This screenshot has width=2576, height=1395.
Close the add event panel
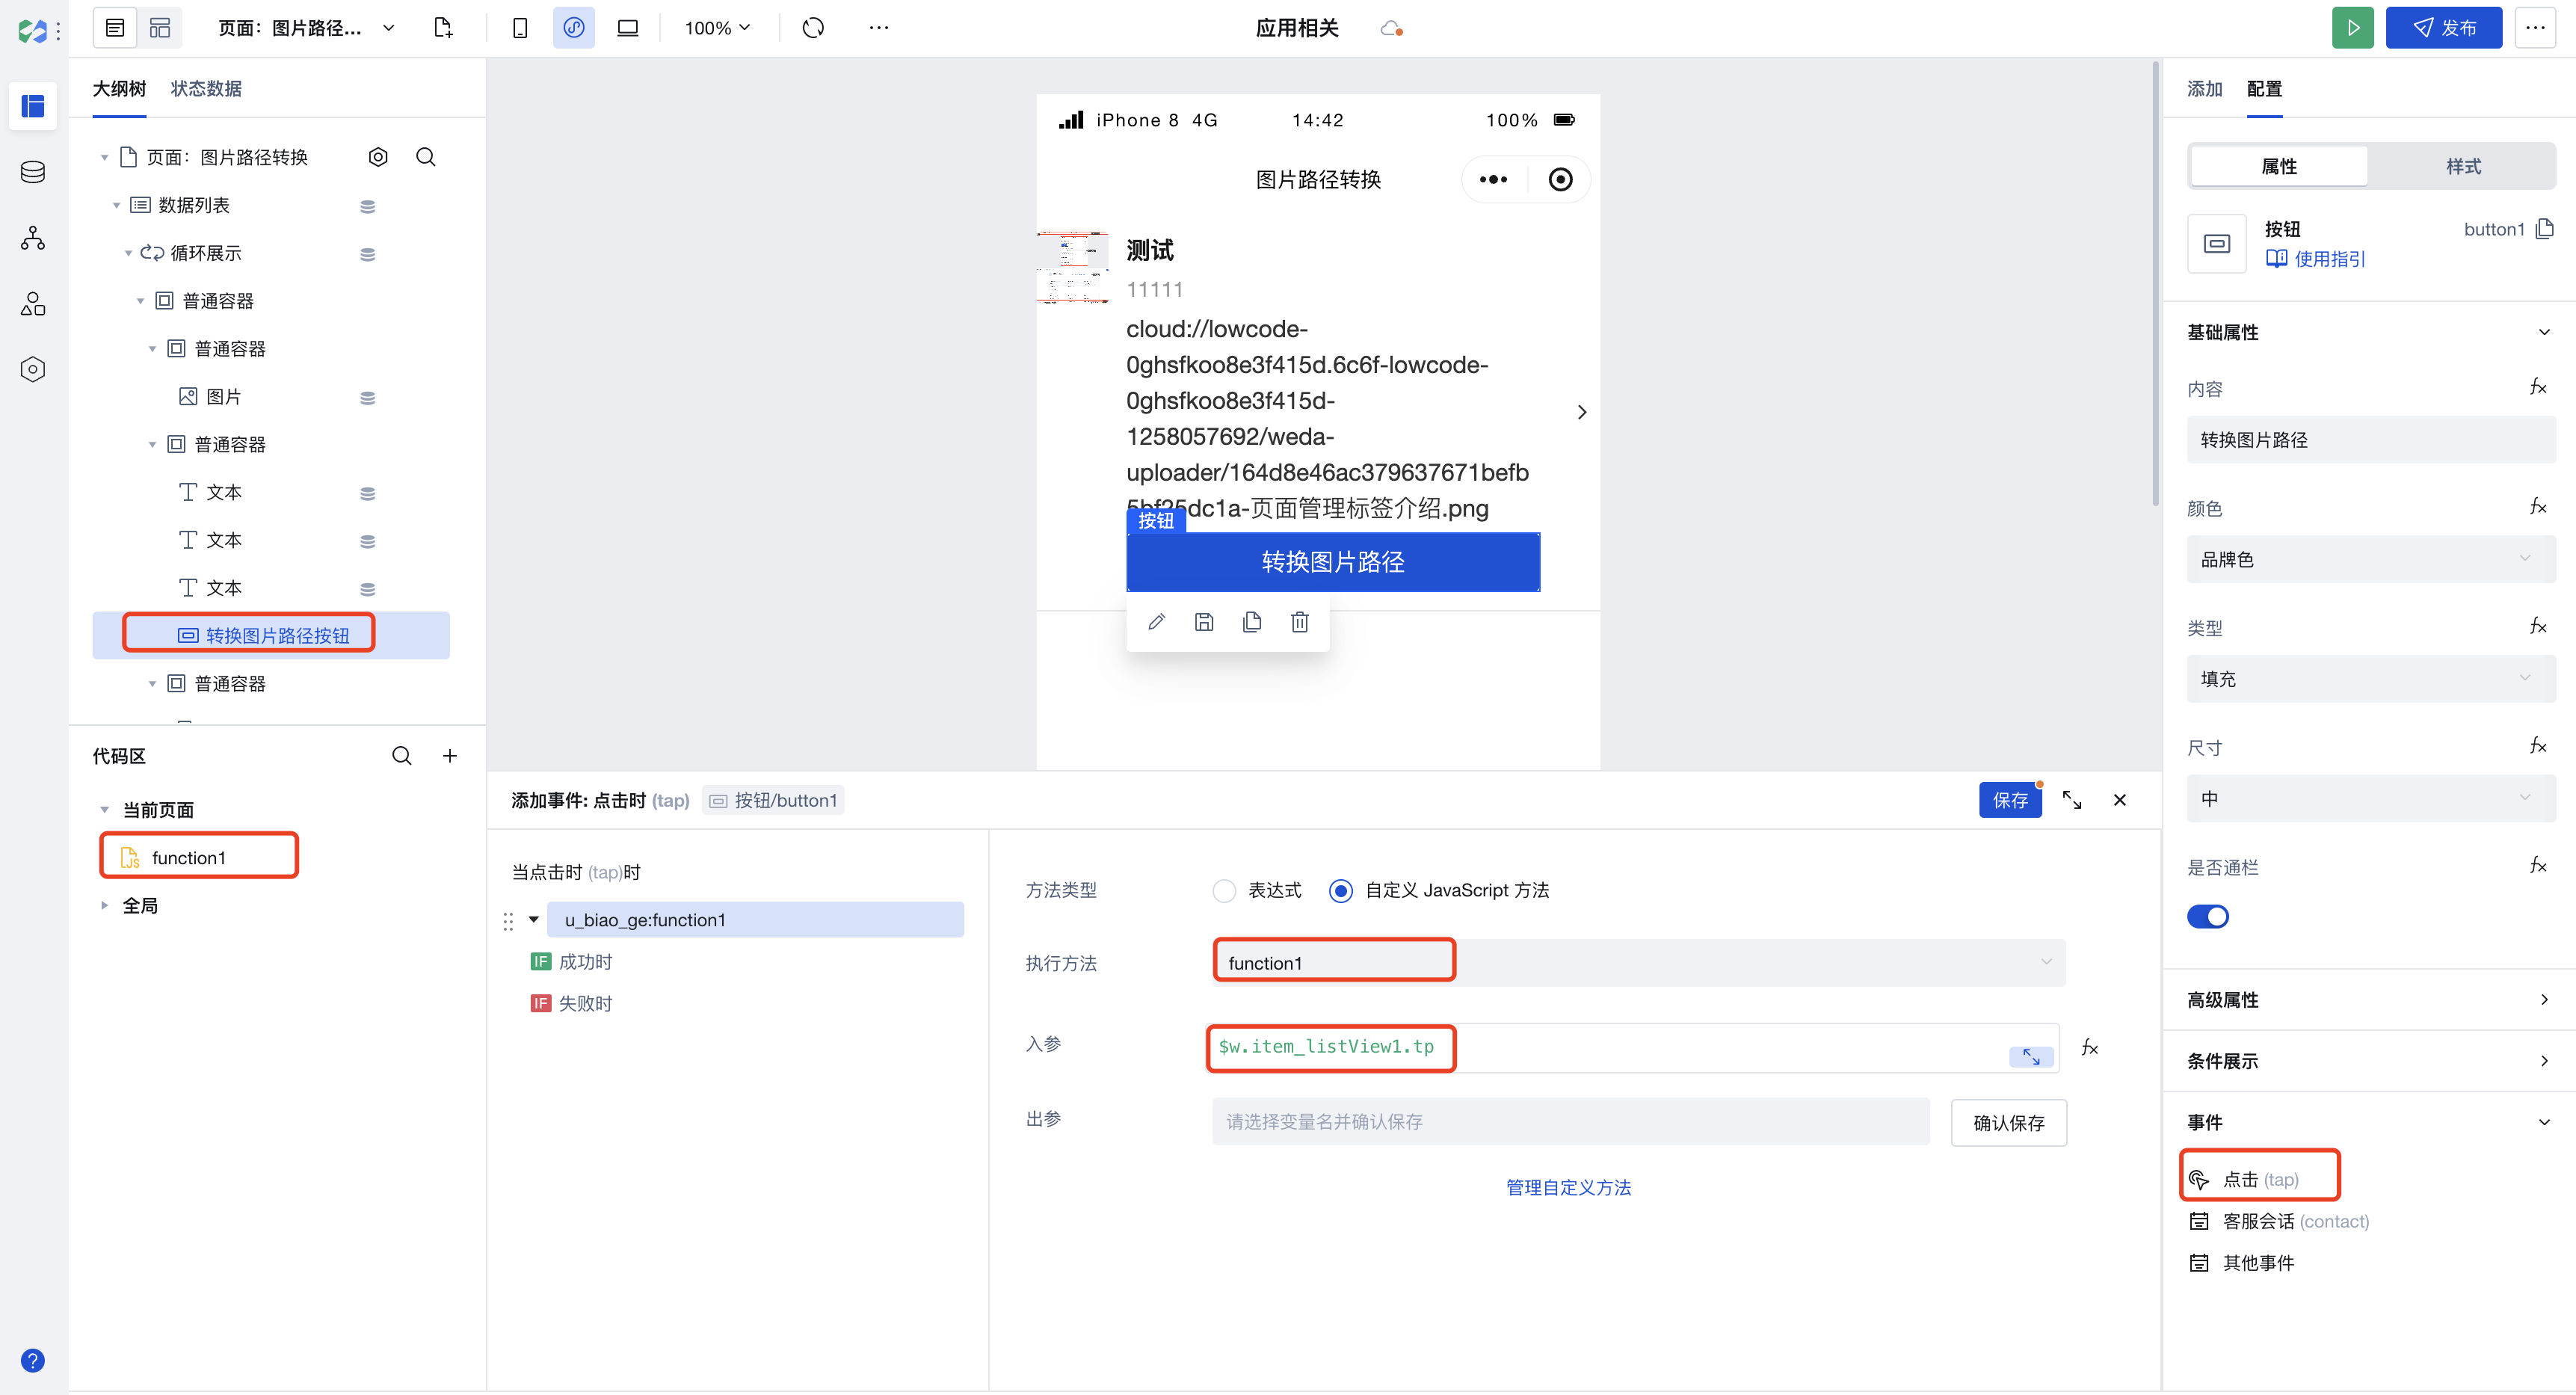coord(2120,800)
